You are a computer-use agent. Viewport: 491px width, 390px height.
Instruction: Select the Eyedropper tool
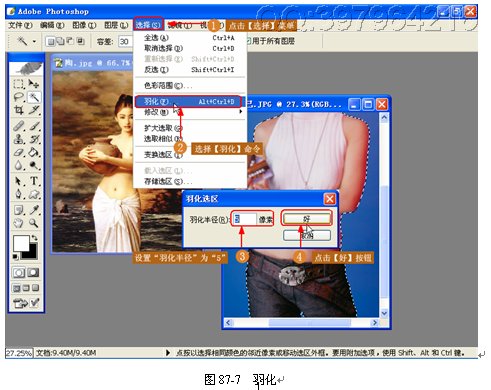pyautogui.click(x=34, y=210)
